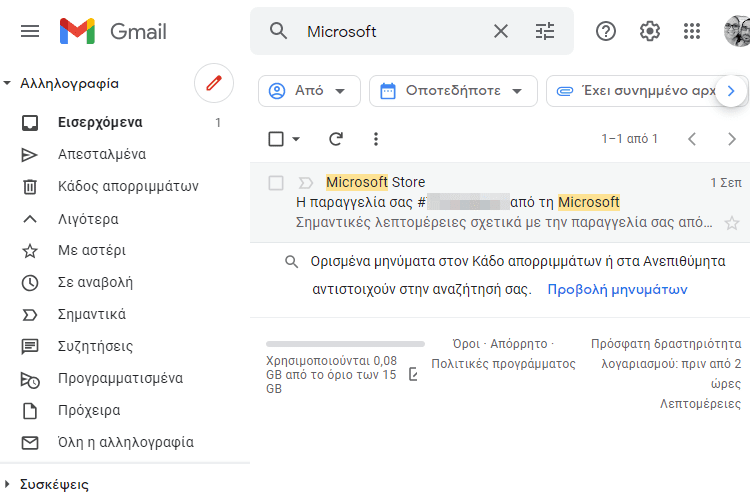Open the Προγραμματισμένα label
This screenshot has height=500, width=750.
point(122,378)
